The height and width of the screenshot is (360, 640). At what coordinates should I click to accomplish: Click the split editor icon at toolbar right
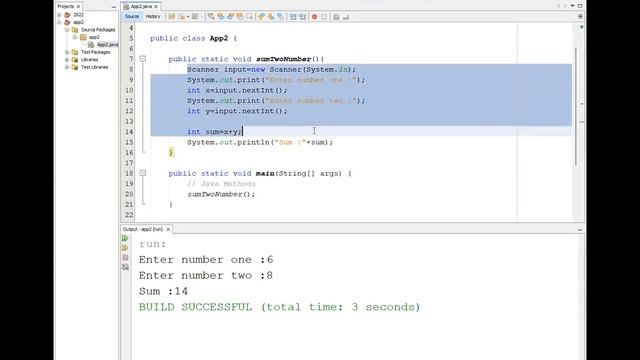click(580, 17)
